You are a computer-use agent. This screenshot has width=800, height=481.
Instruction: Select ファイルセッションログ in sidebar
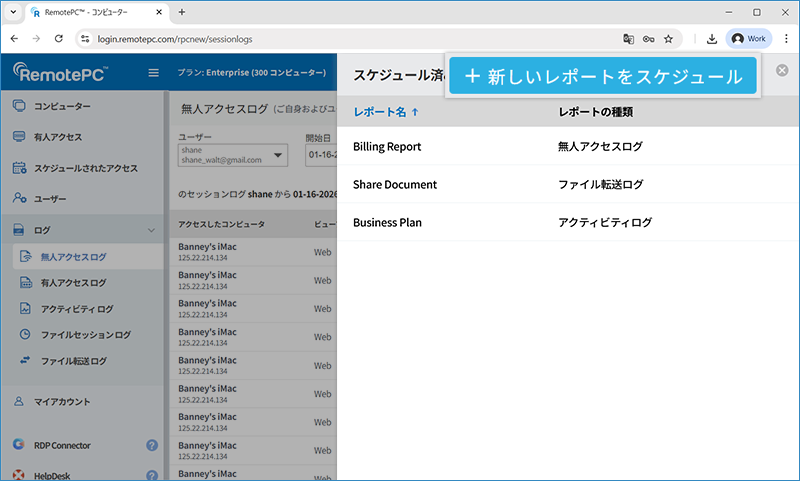point(86,335)
